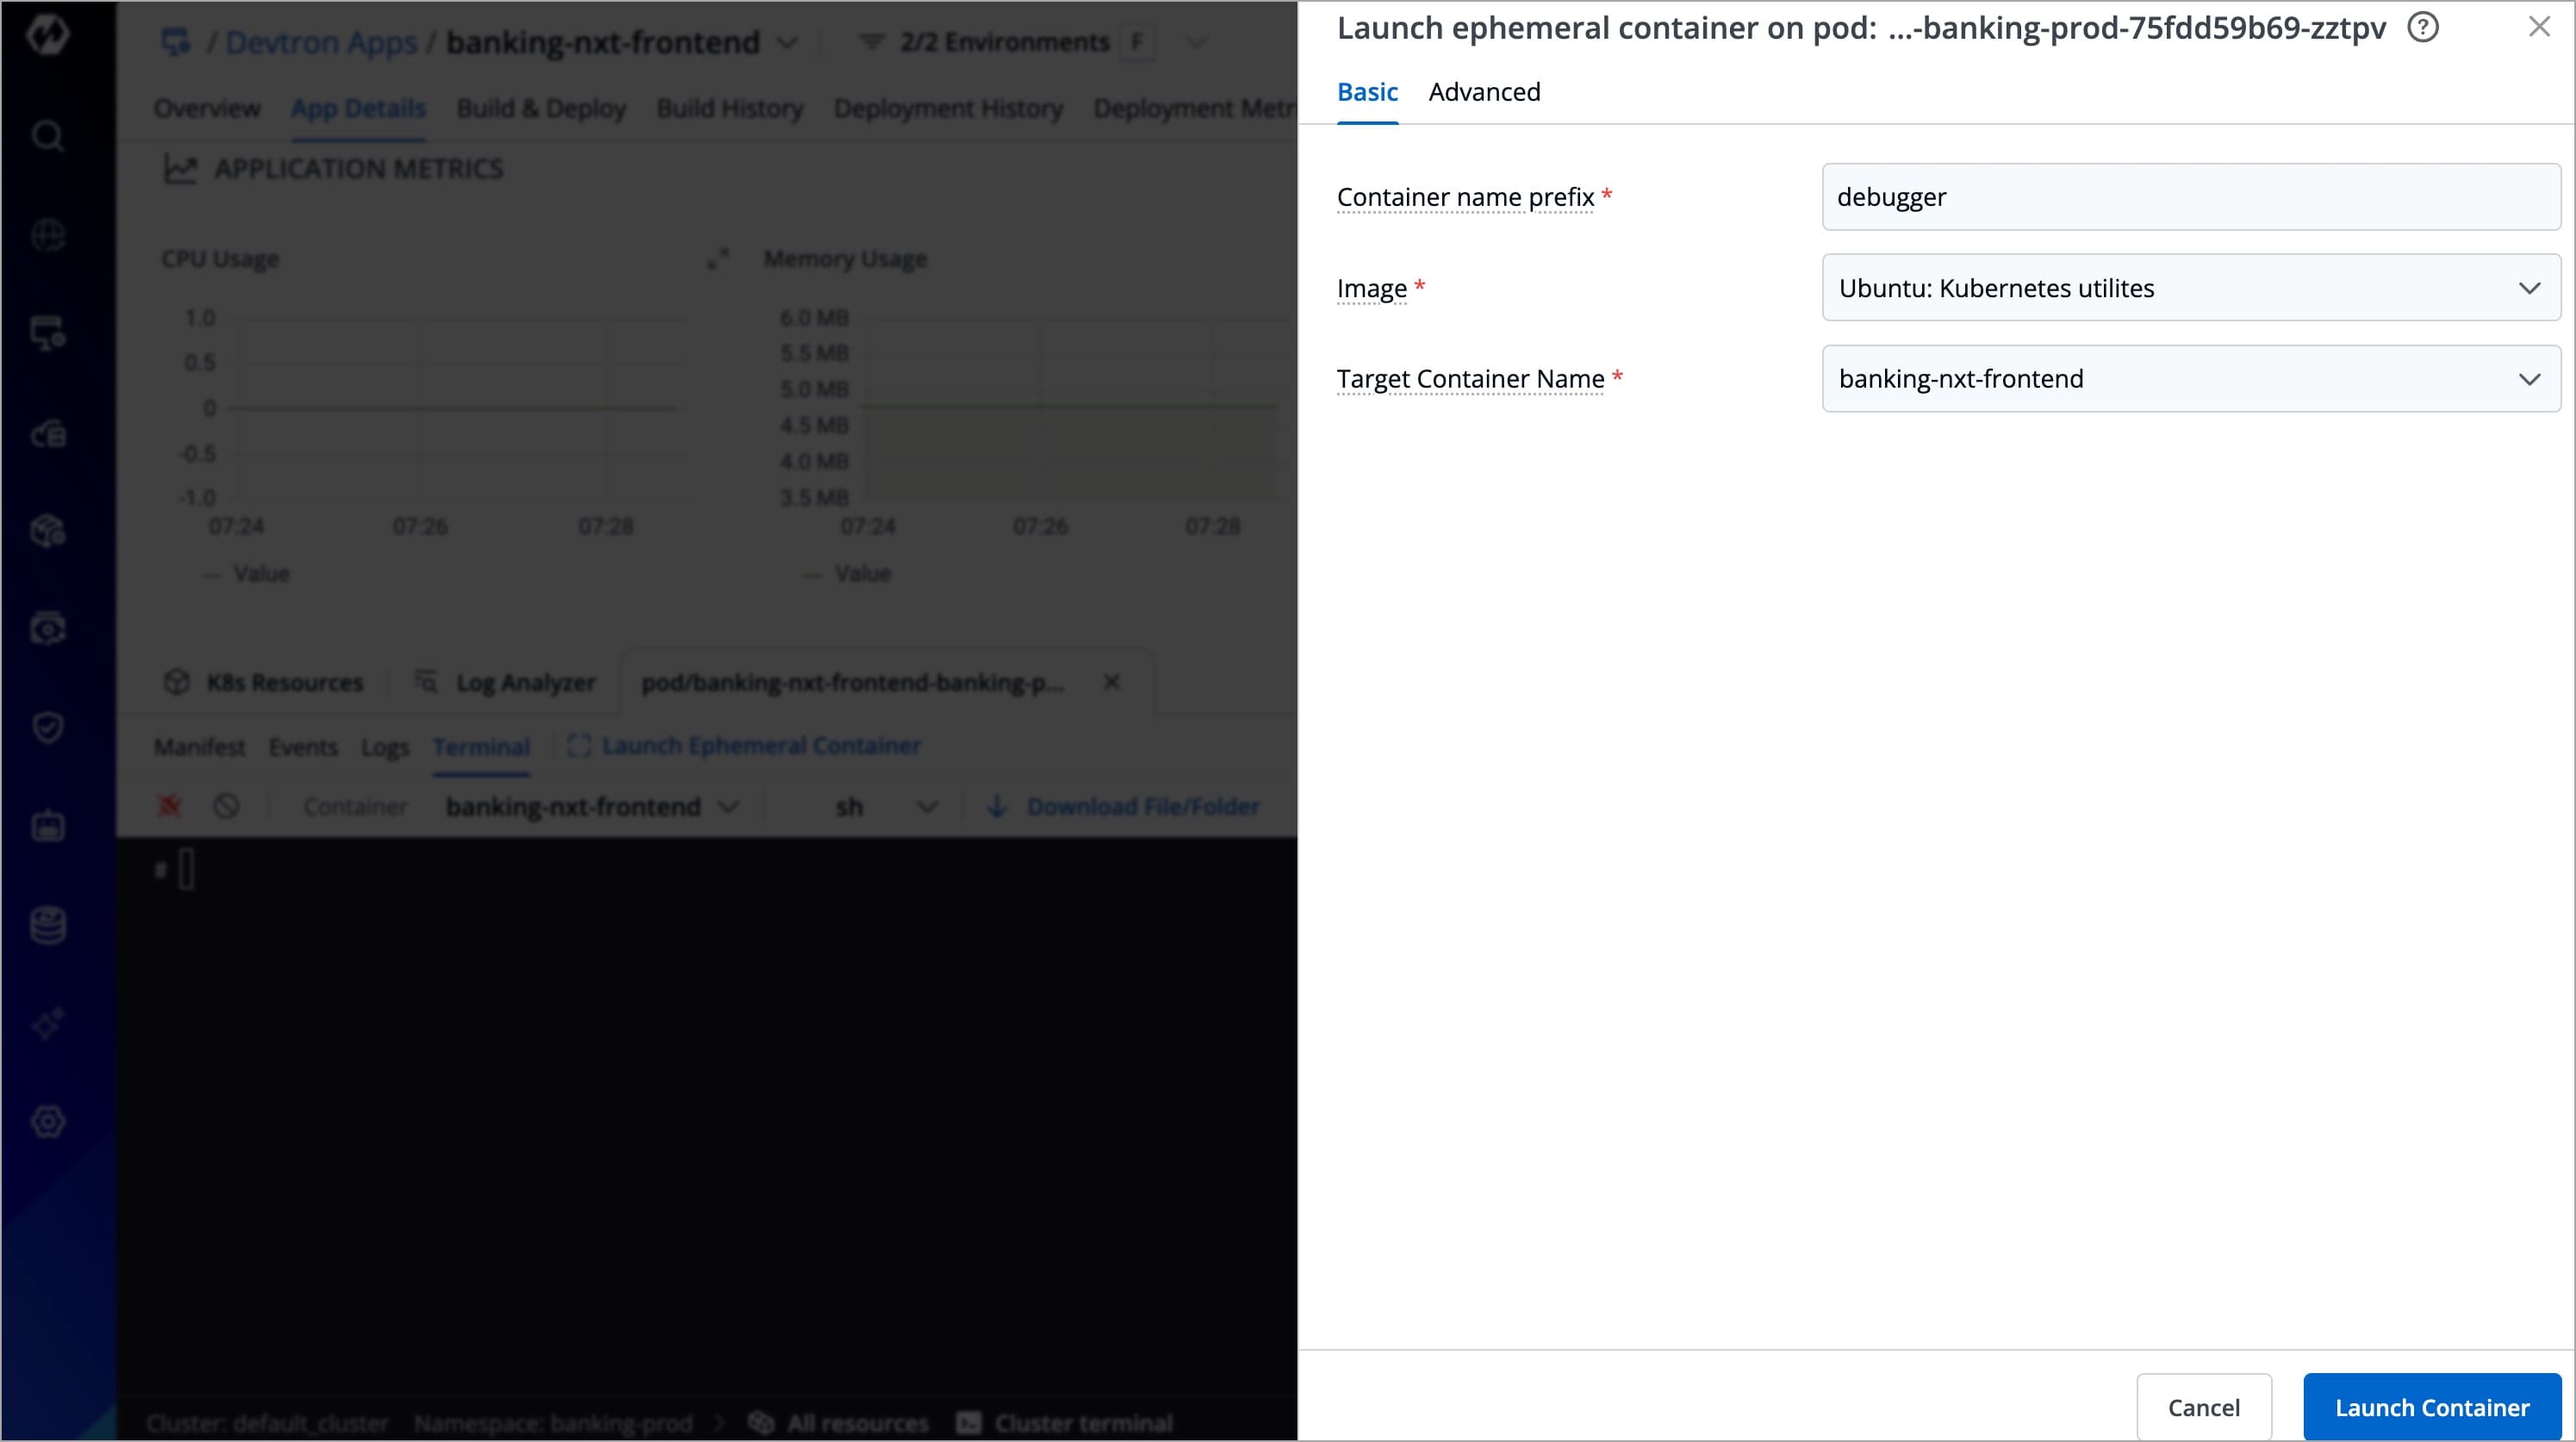Click the Devtron logo icon
This screenshot has height=1442, width=2576.
point(47,35)
